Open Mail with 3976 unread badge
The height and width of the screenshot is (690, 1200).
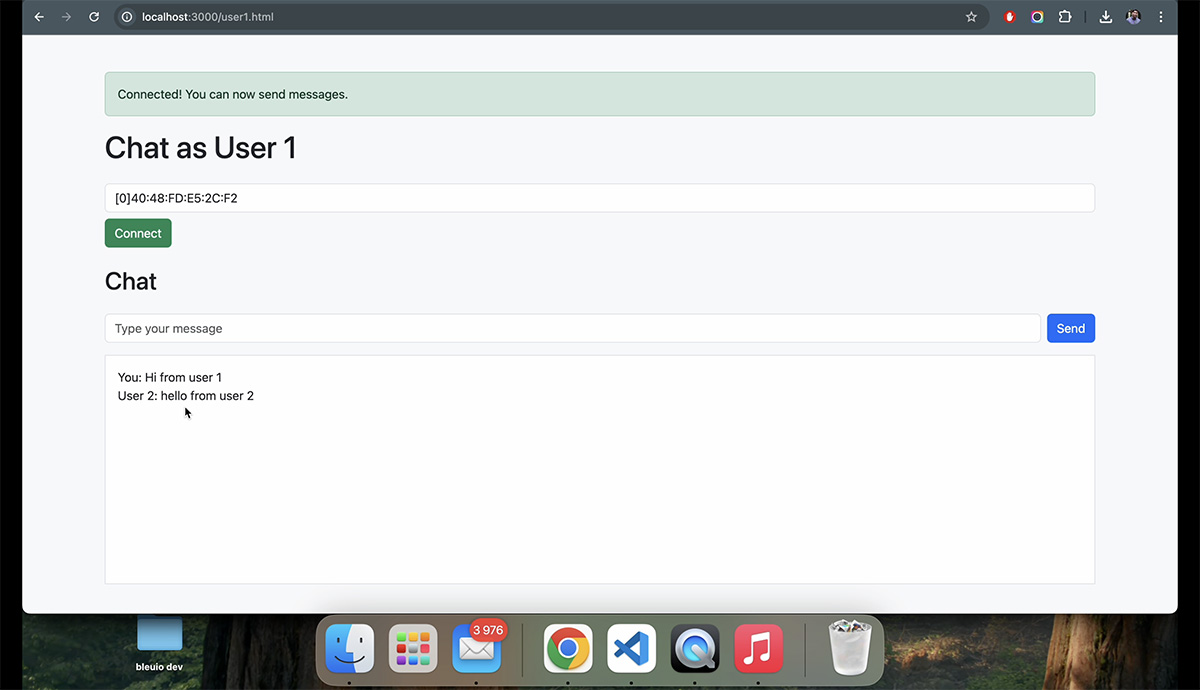click(x=477, y=649)
